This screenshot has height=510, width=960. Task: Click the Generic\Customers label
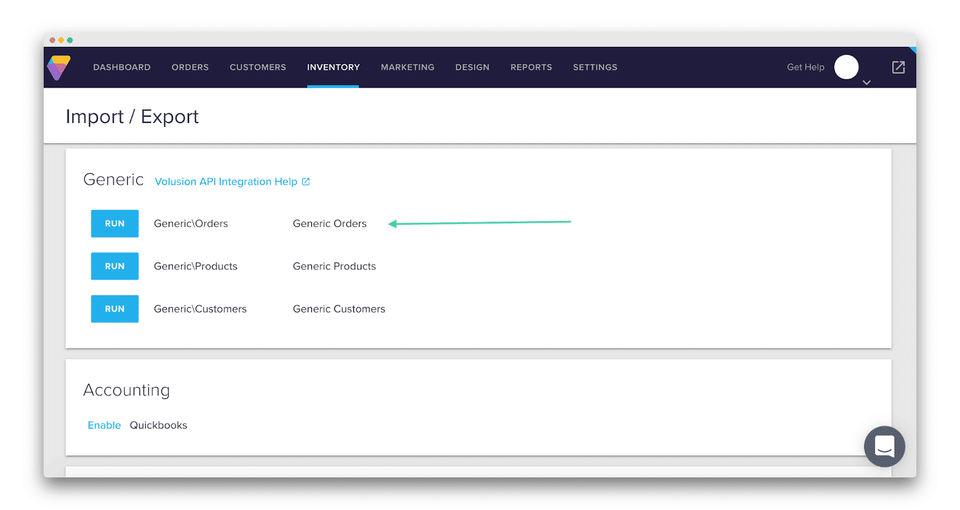(x=200, y=309)
